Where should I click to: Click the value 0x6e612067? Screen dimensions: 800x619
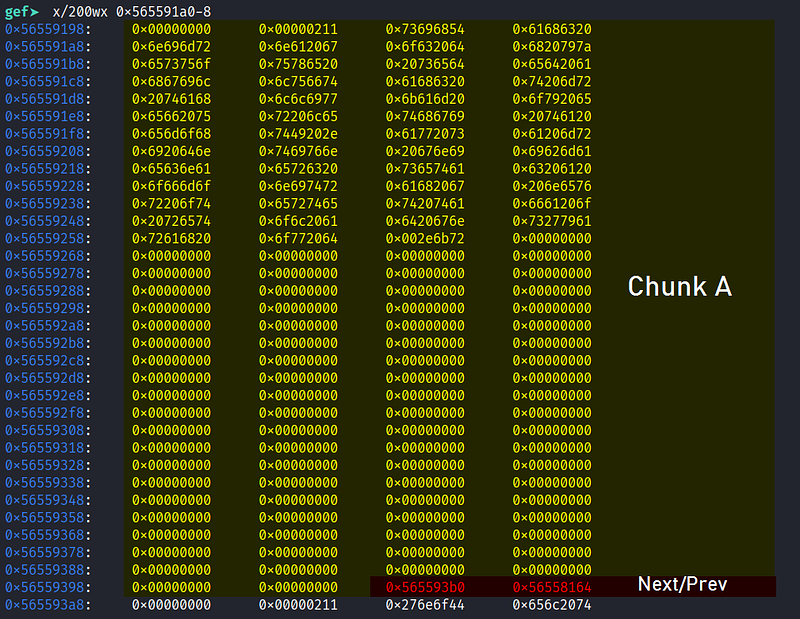(x=298, y=46)
